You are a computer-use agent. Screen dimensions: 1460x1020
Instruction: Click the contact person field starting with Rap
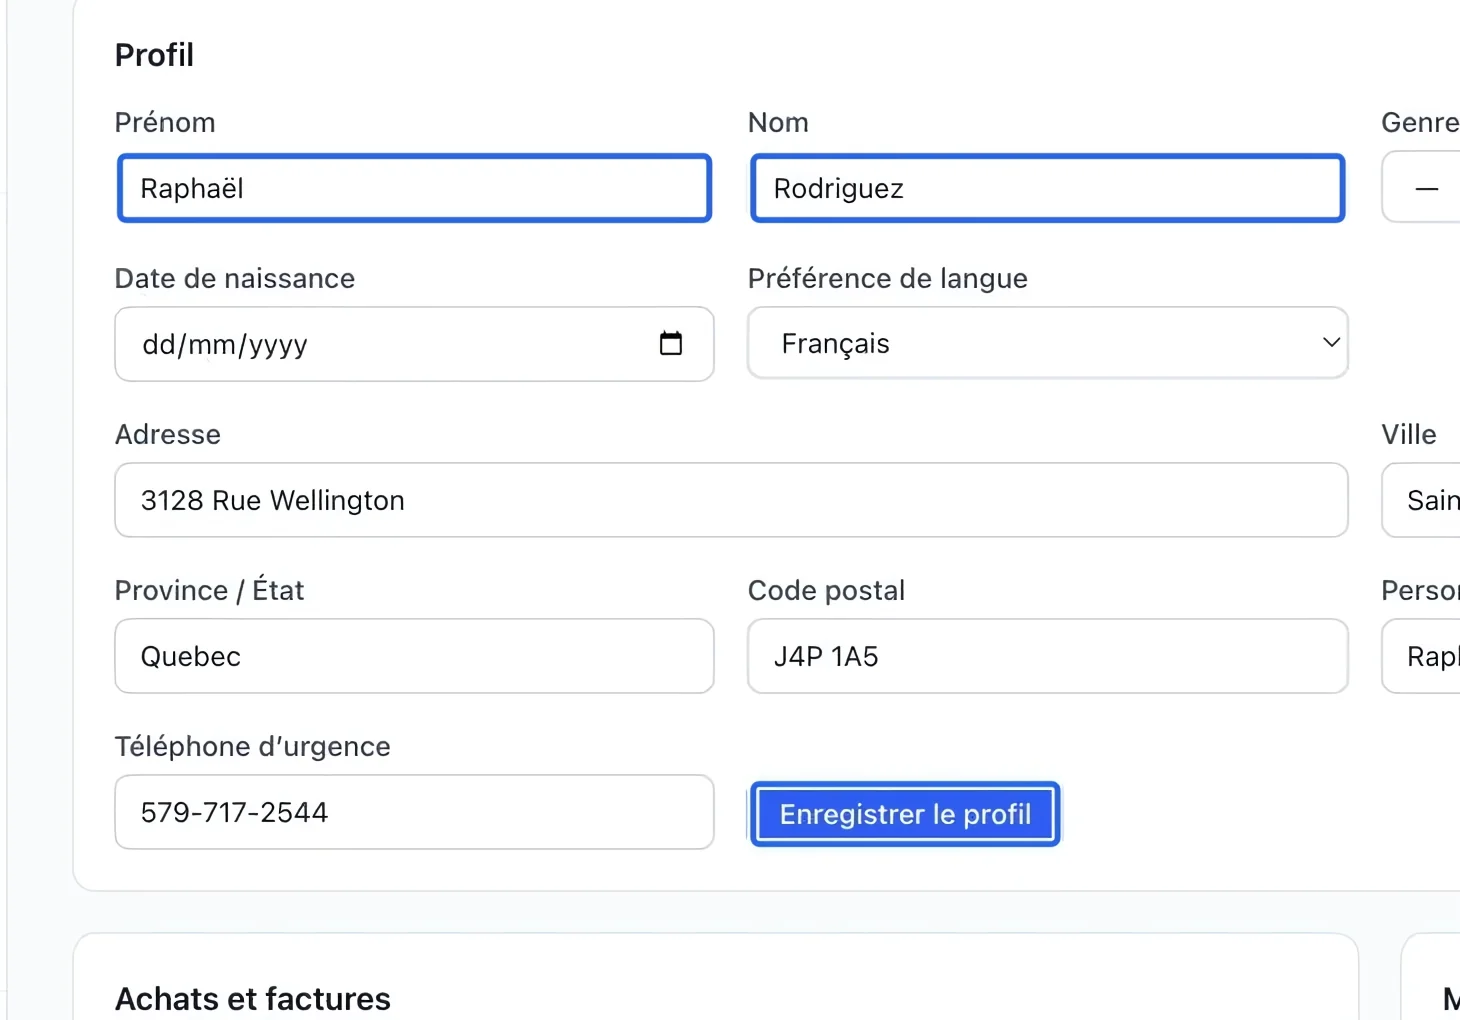pyautogui.click(x=1421, y=656)
